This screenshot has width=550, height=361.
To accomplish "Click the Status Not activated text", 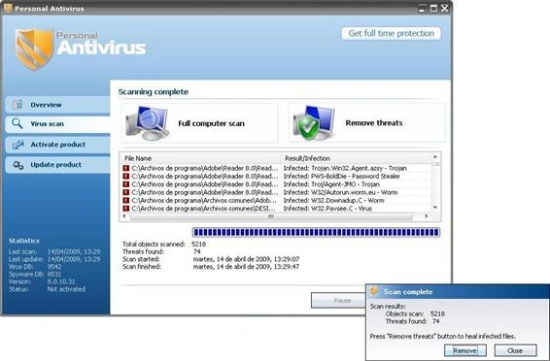I will tap(66, 289).
